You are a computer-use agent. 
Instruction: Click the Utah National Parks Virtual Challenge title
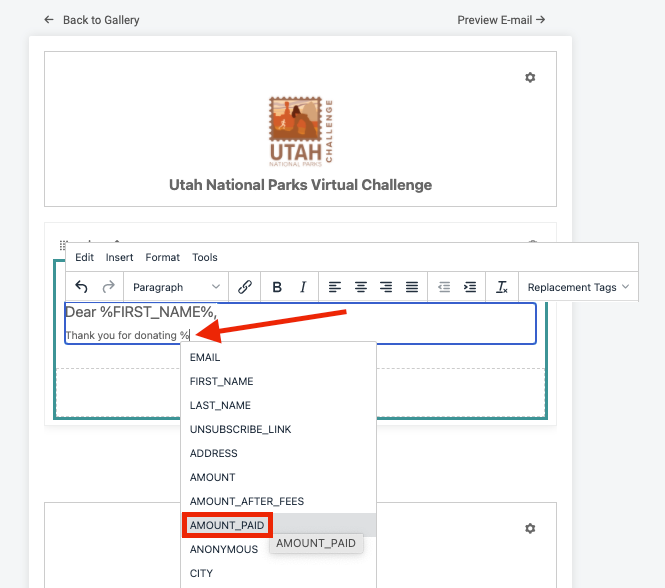point(300,185)
